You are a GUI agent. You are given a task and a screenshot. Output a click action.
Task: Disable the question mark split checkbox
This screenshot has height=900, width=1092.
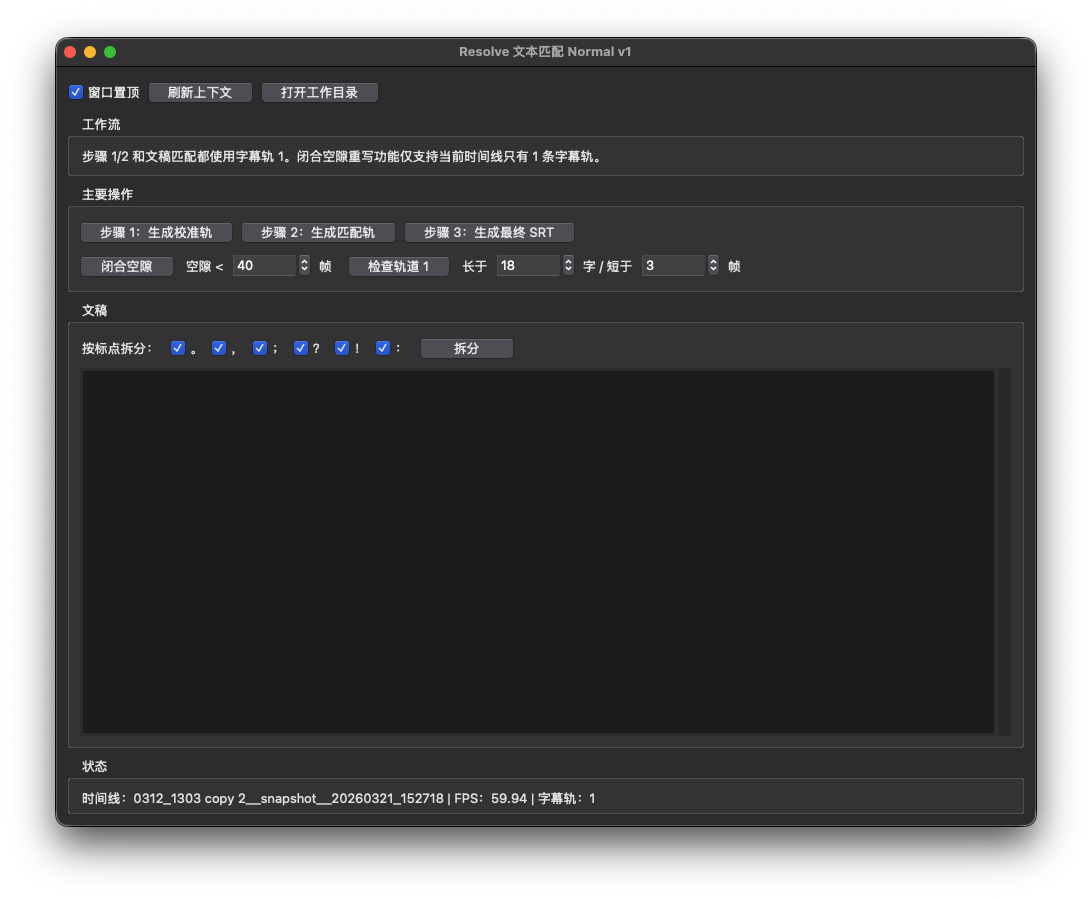coord(301,348)
